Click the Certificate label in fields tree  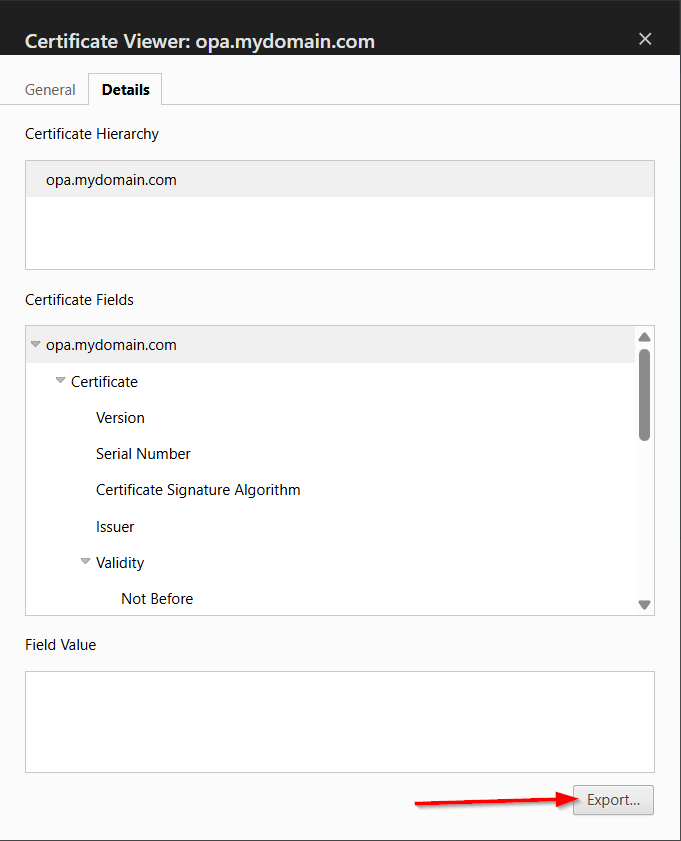(104, 381)
